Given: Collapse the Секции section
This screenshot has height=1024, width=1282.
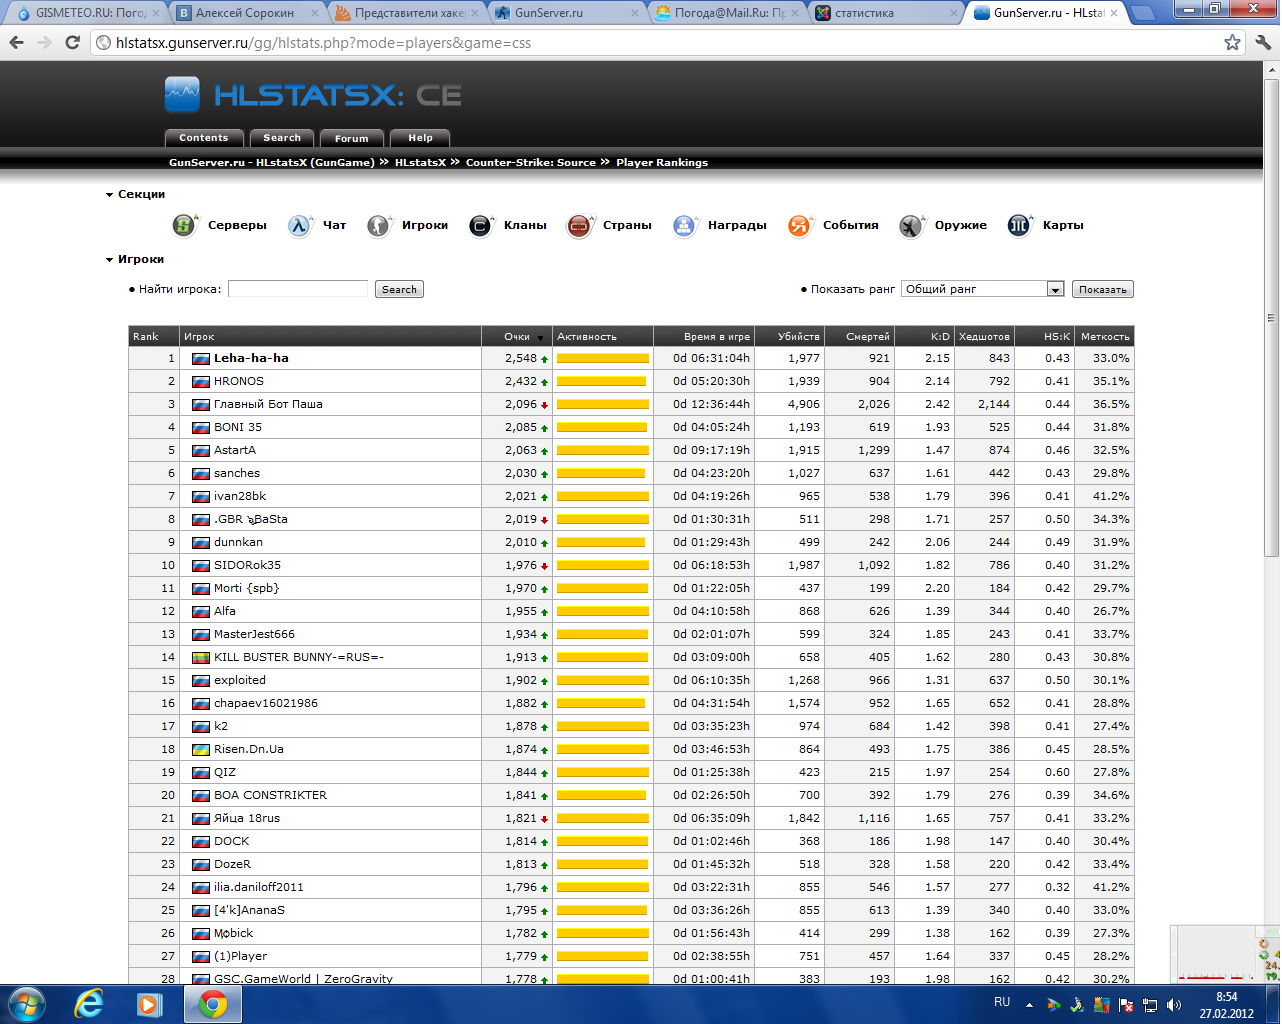Looking at the screenshot, I should point(110,195).
